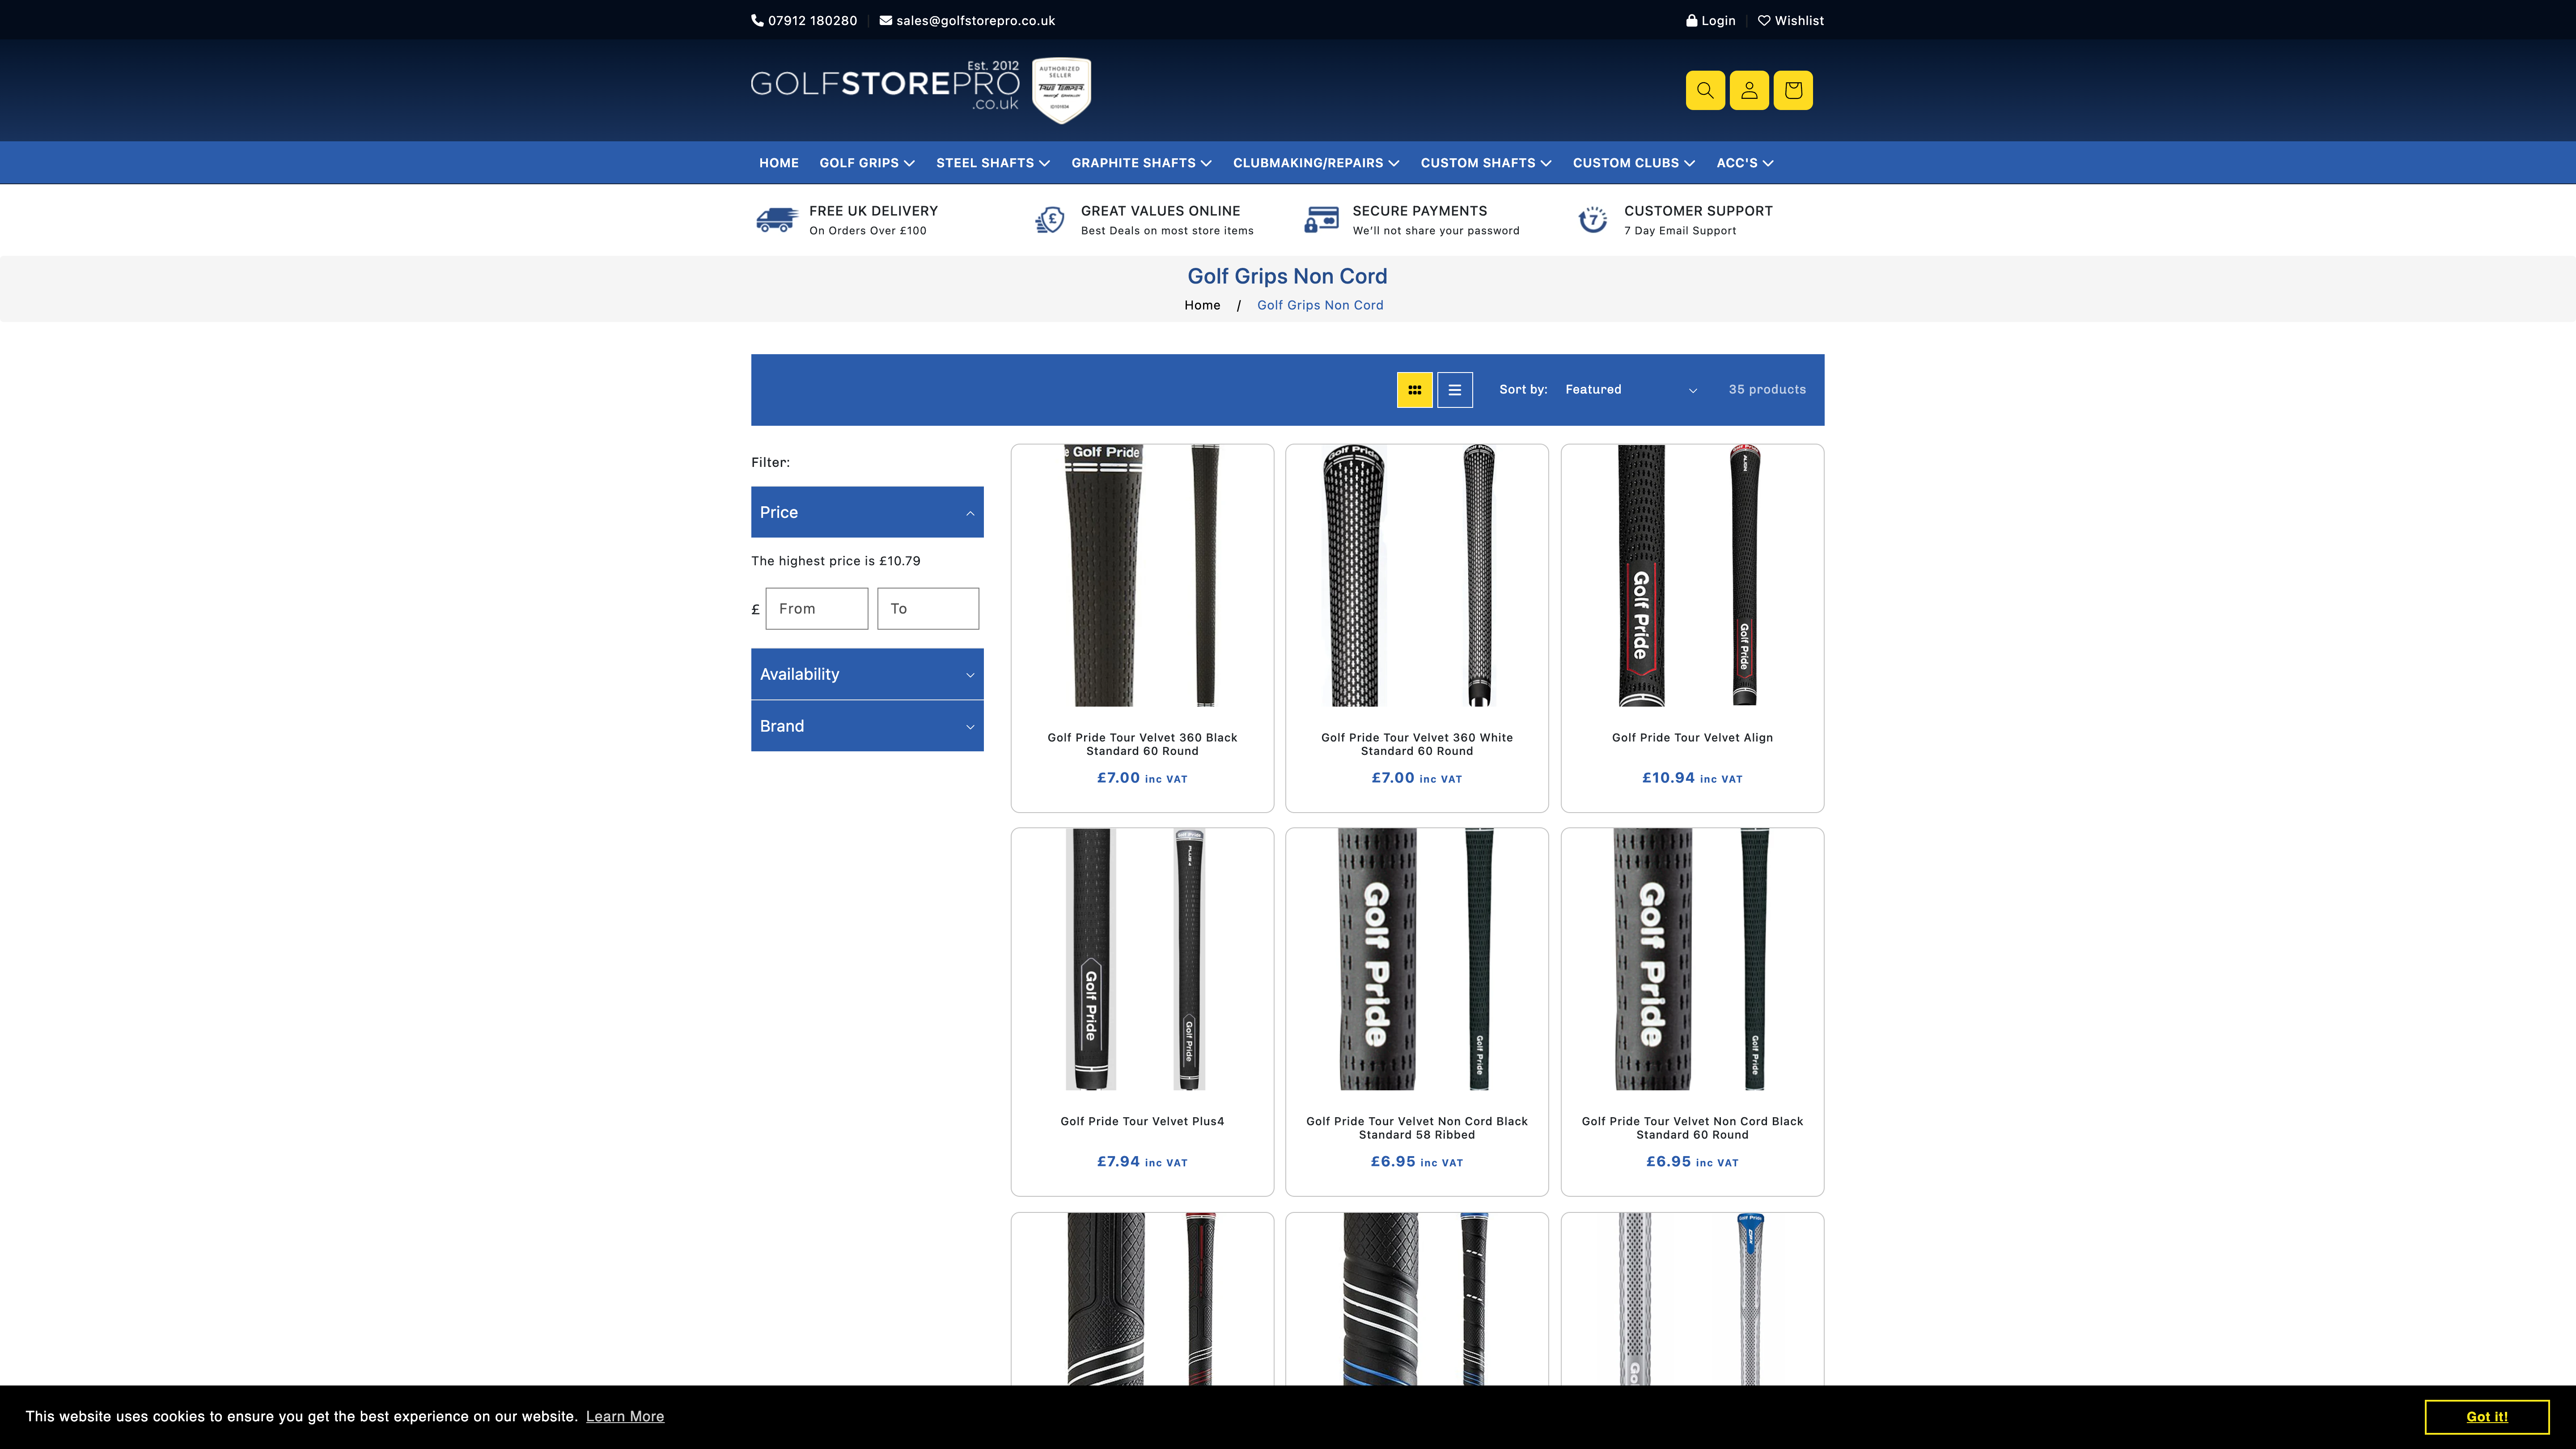Open Tour Velvet Align product image

click(1692, 576)
